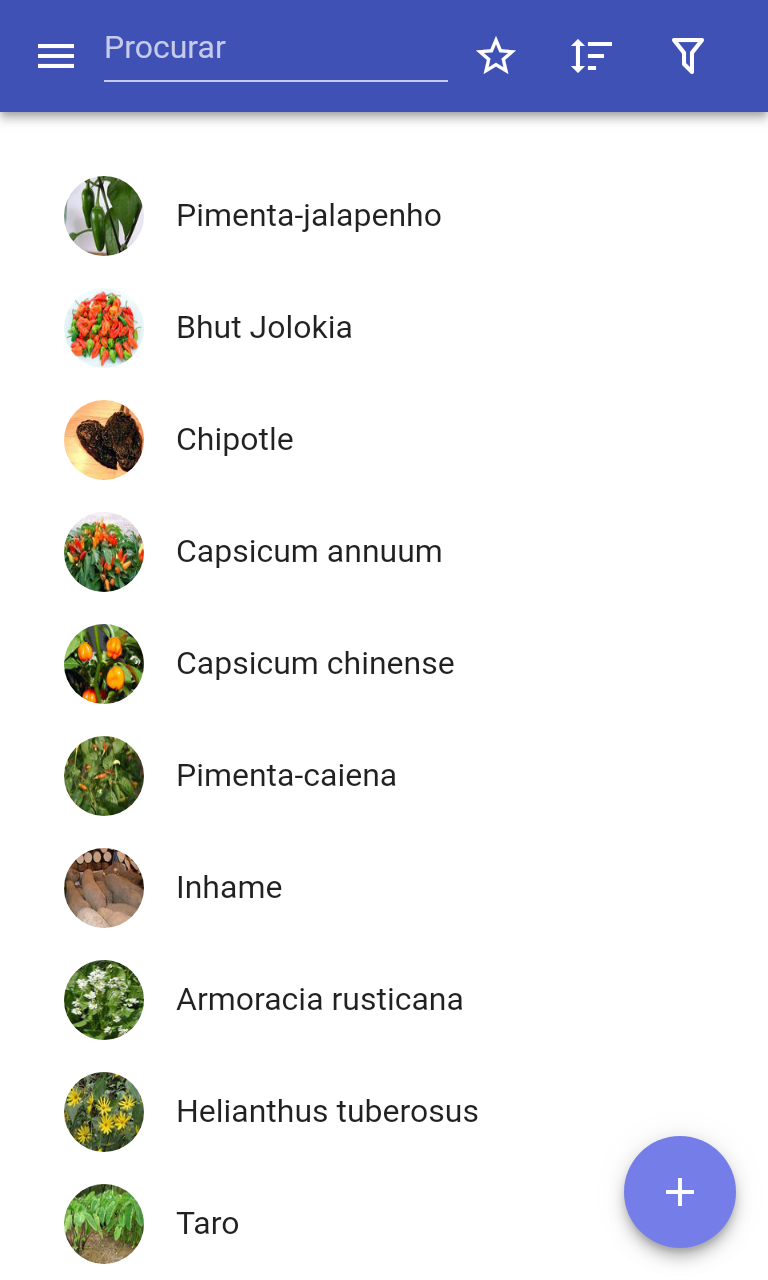This screenshot has width=768, height=1280.
Task: Open the Chipotle plant entry
Action: coord(235,440)
